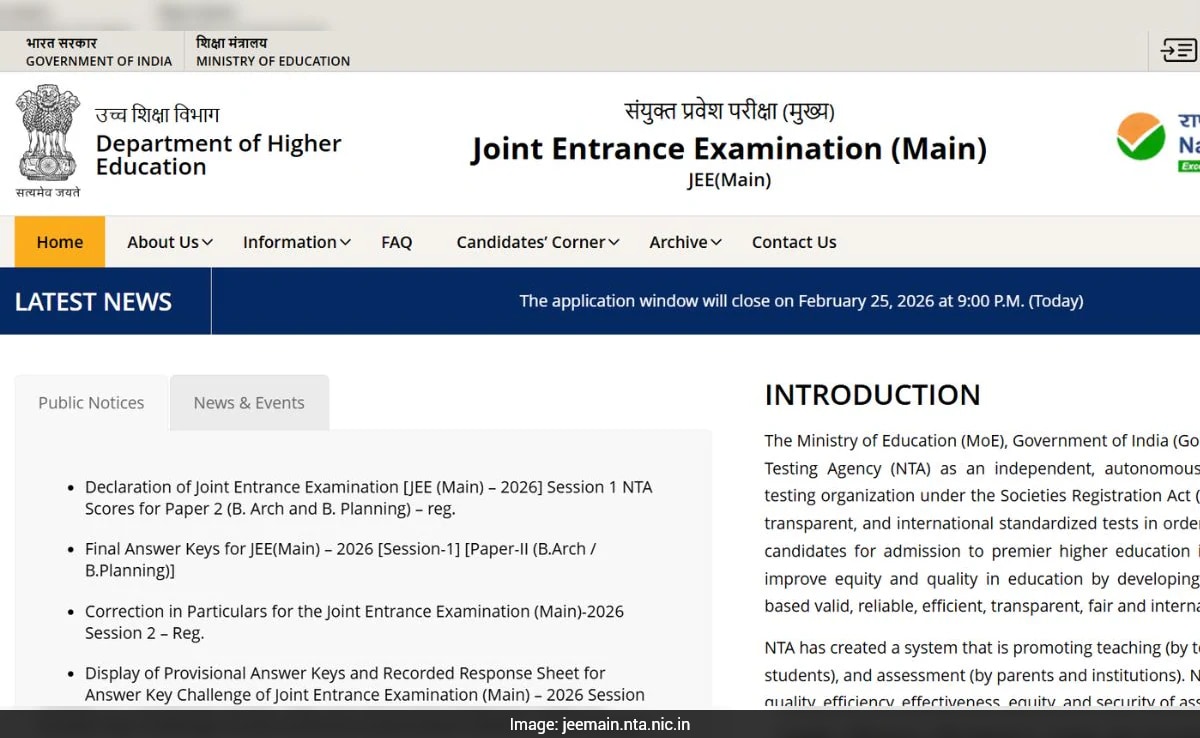Click the application window closing news ticker
Screen dimensions: 1200x738
[801, 301]
